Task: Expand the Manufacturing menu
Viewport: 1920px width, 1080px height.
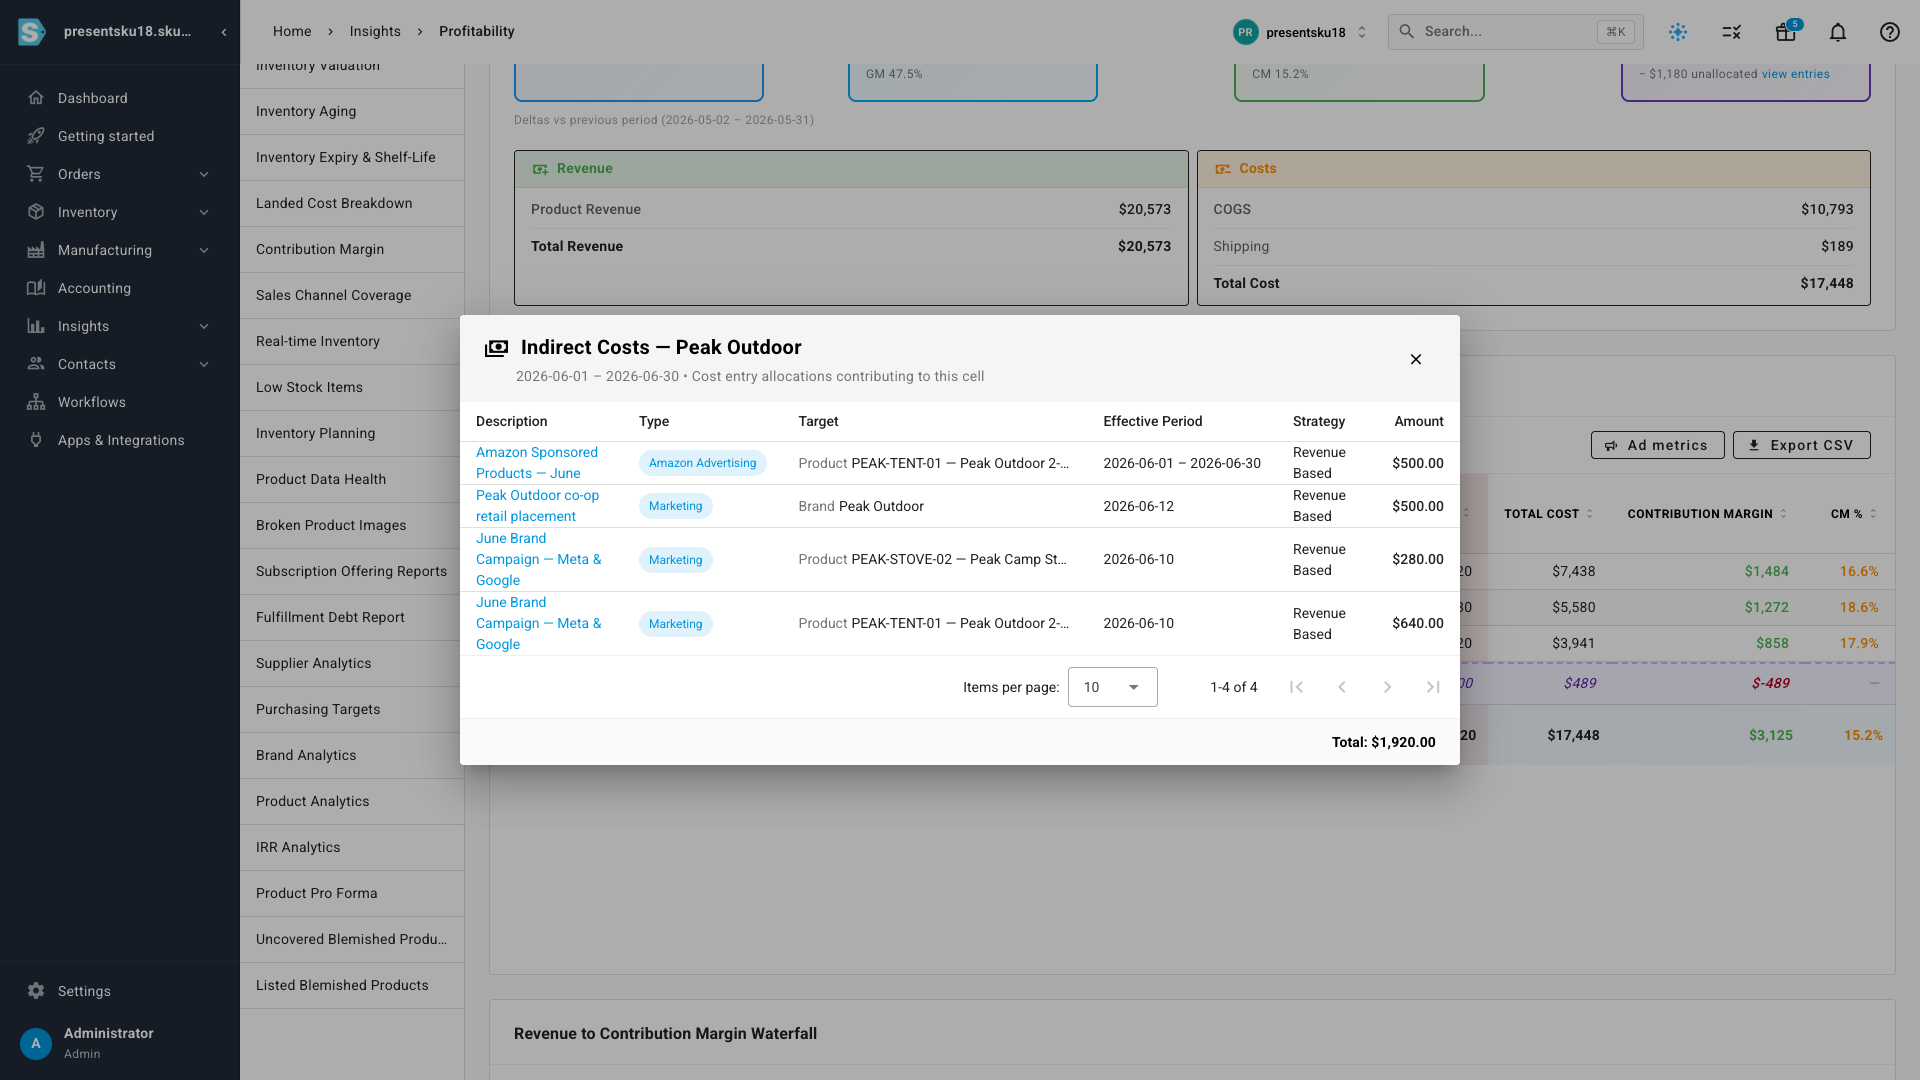Action: 204,250
